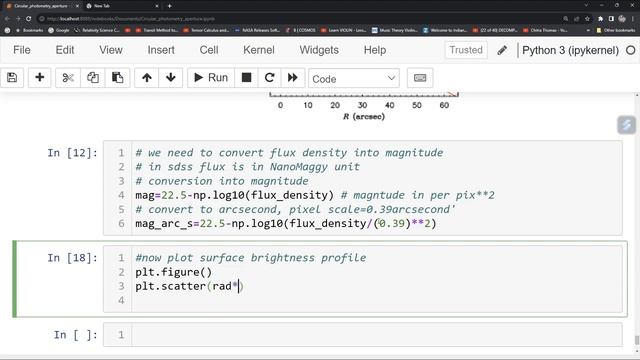Click the pencil edit mode indicator
The height and width of the screenshot is (360, 640).
point(502,50)
